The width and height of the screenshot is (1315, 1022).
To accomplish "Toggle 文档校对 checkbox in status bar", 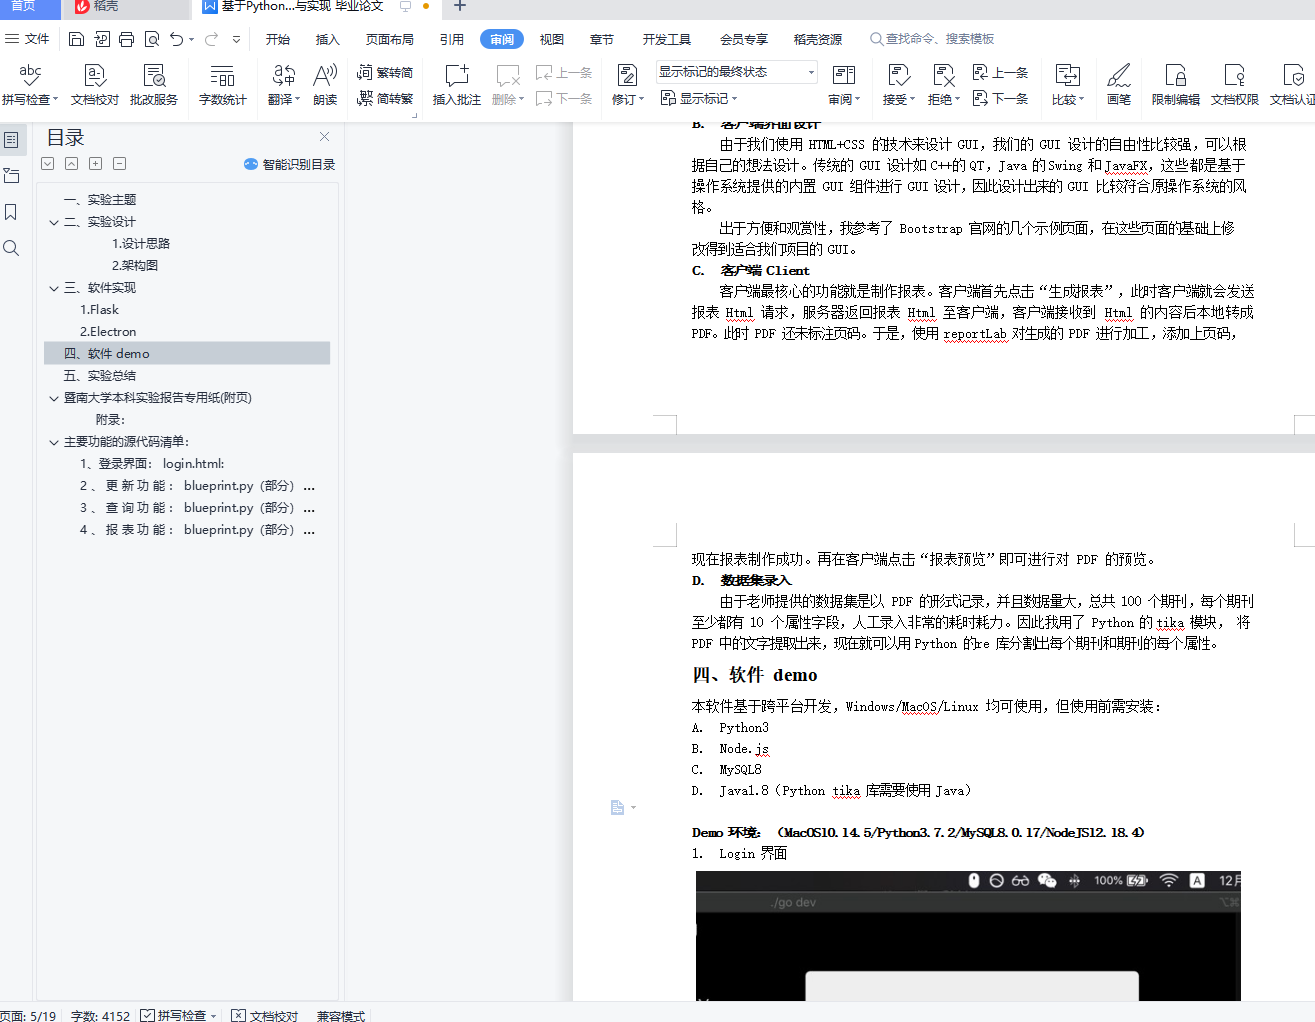I will click(x=238, y=1015).
